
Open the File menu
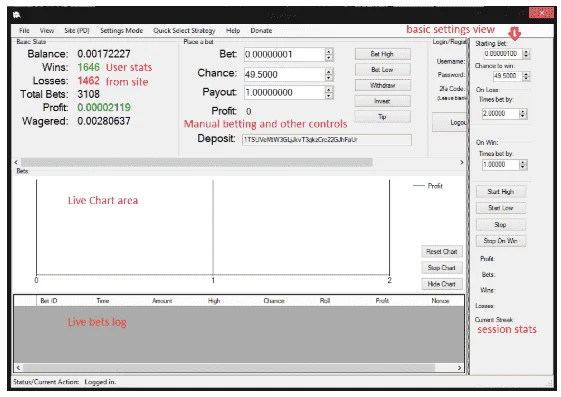[24, 31]
